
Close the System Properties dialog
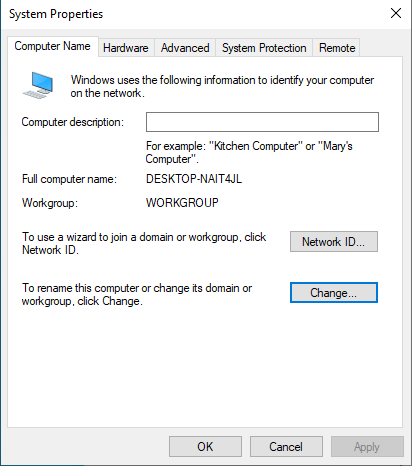(396, 13)
